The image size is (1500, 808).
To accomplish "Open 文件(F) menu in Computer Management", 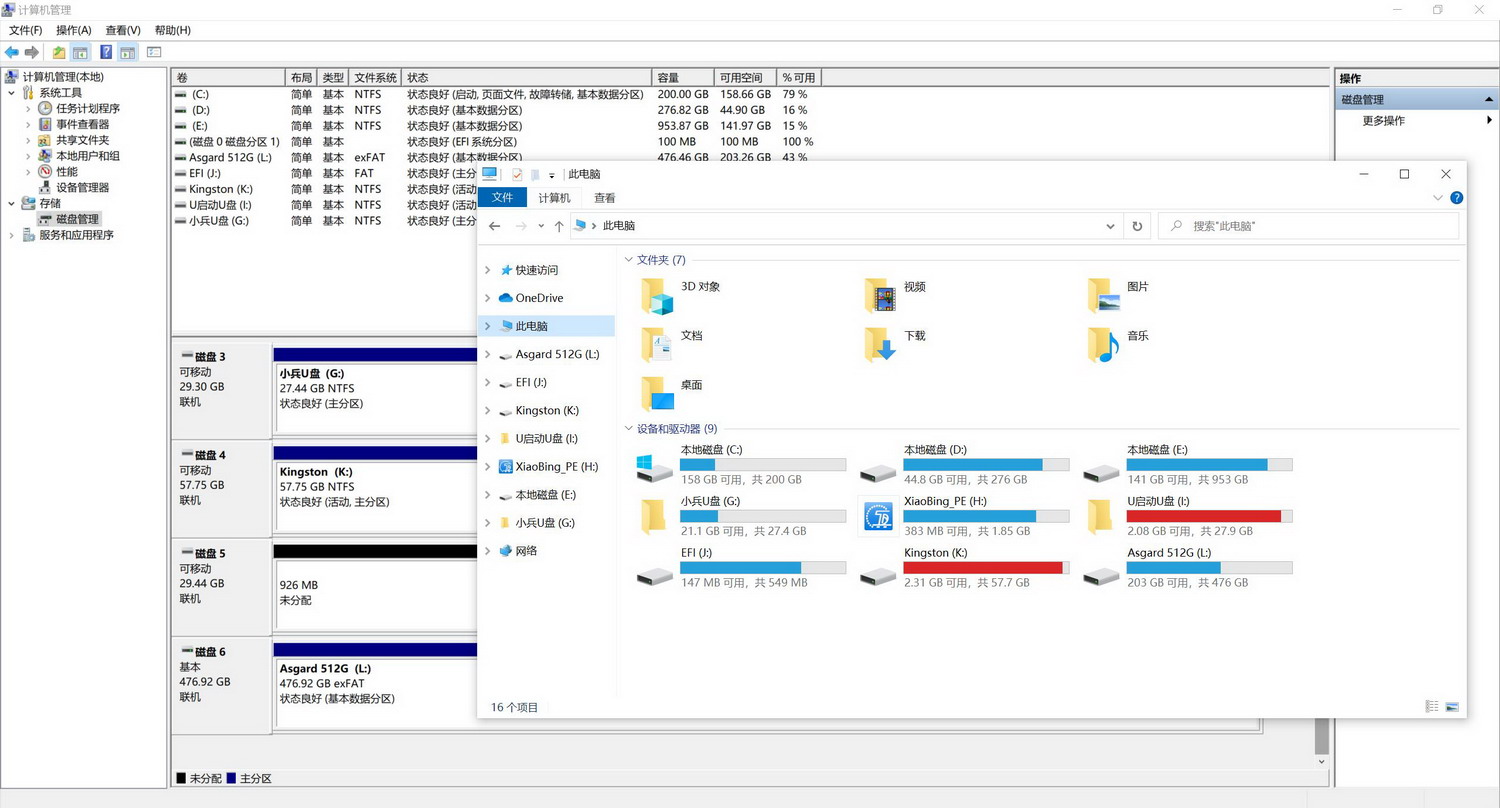I will [x=26, y=30].
